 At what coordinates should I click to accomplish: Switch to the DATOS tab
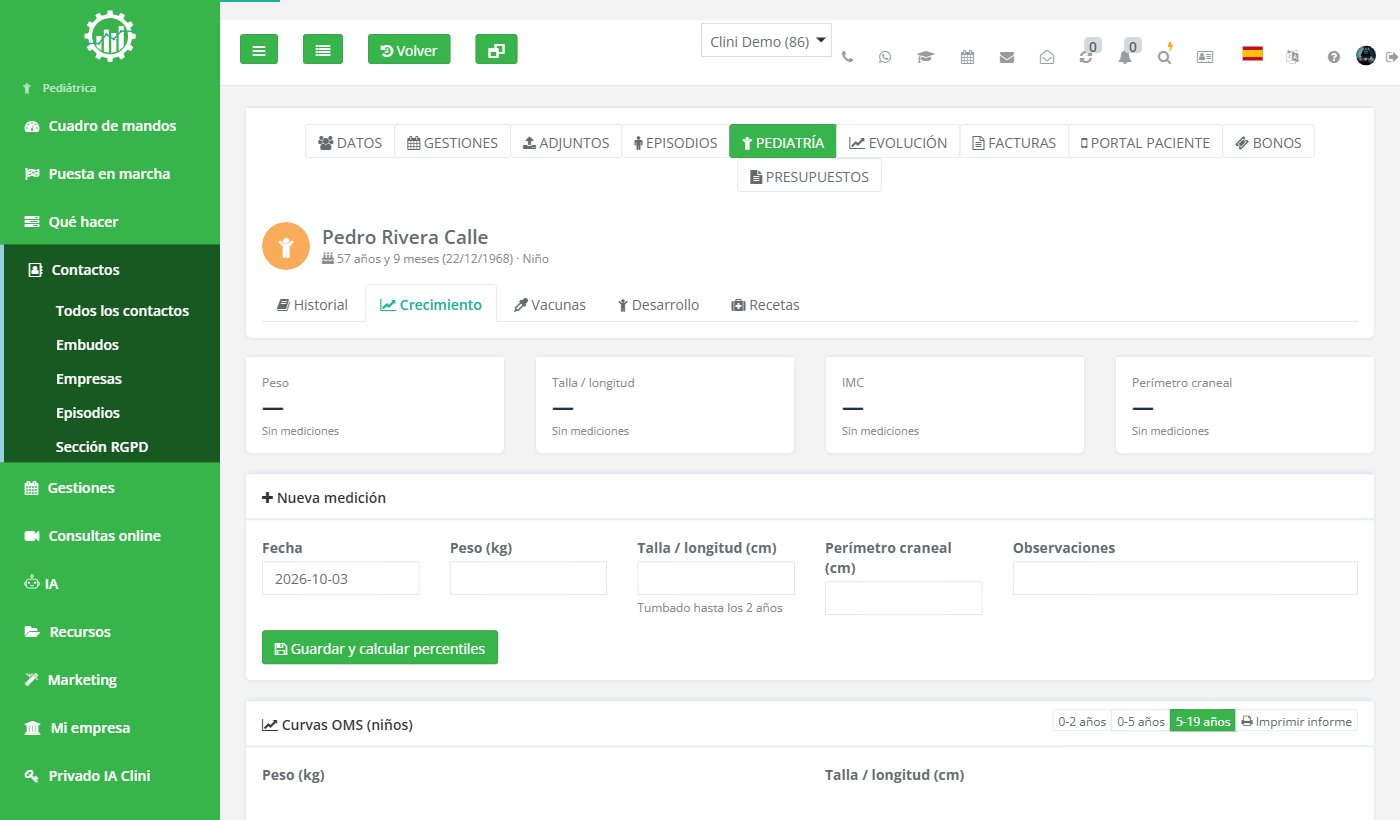(350, 142)
